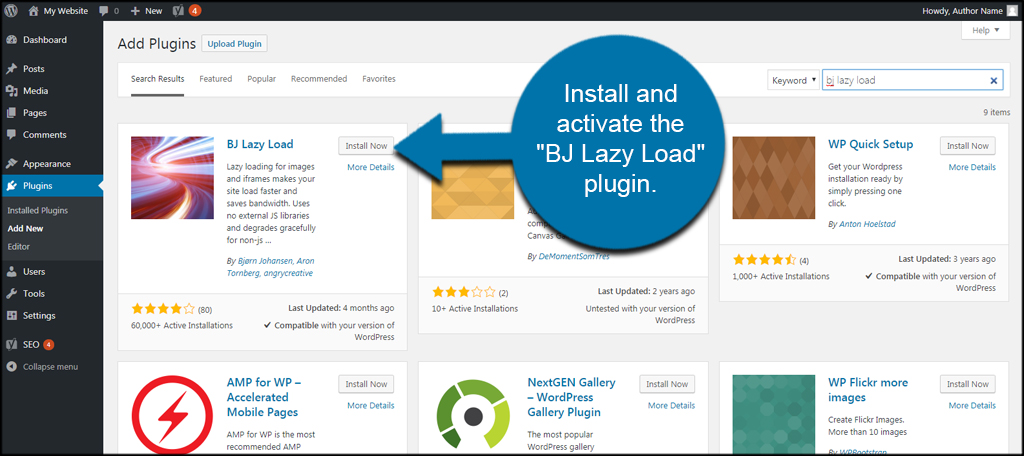The height and width of the screenshot is (456, 1024).
Task: Click the SEO Yoast sidebar icon
Action: coord(12,344)
